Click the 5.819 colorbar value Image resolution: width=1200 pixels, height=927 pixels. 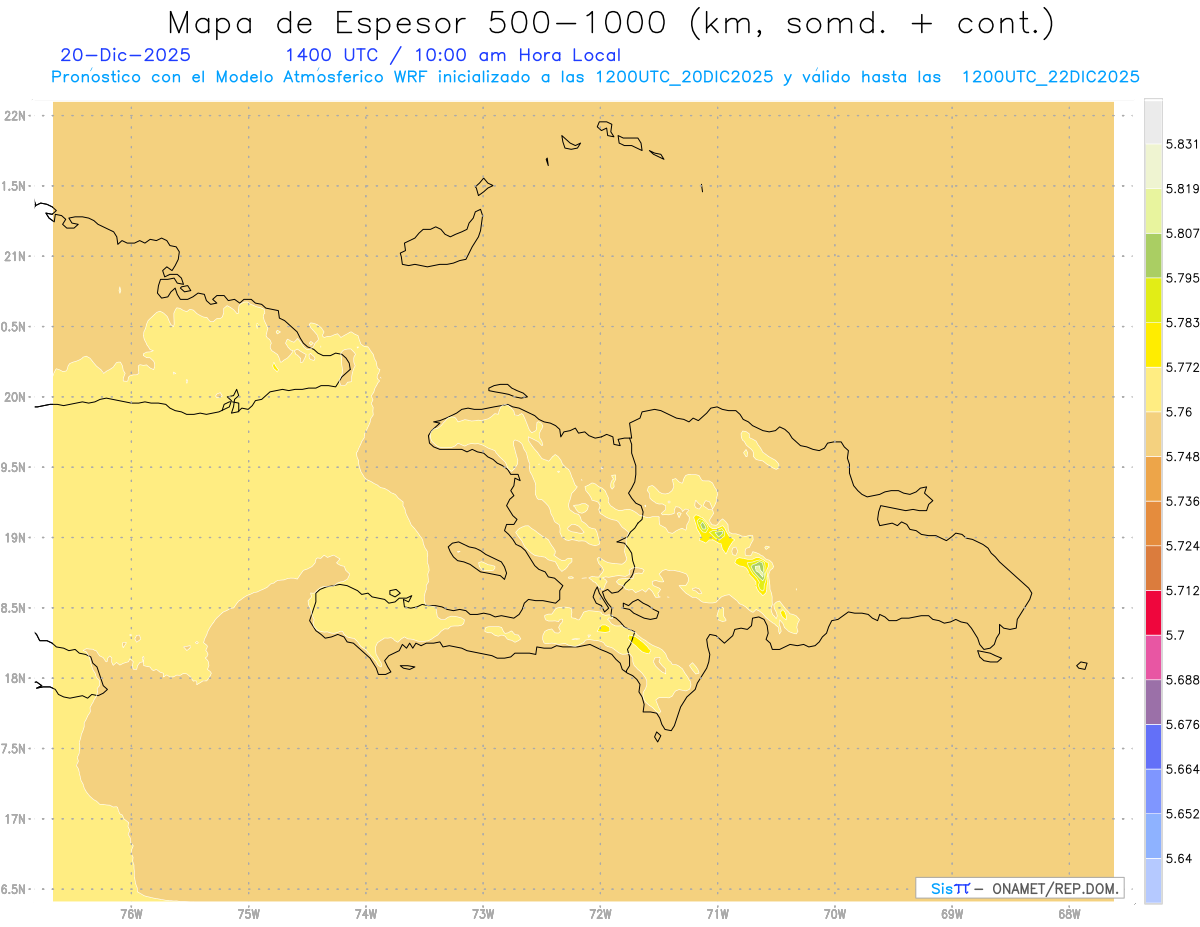1182,189
